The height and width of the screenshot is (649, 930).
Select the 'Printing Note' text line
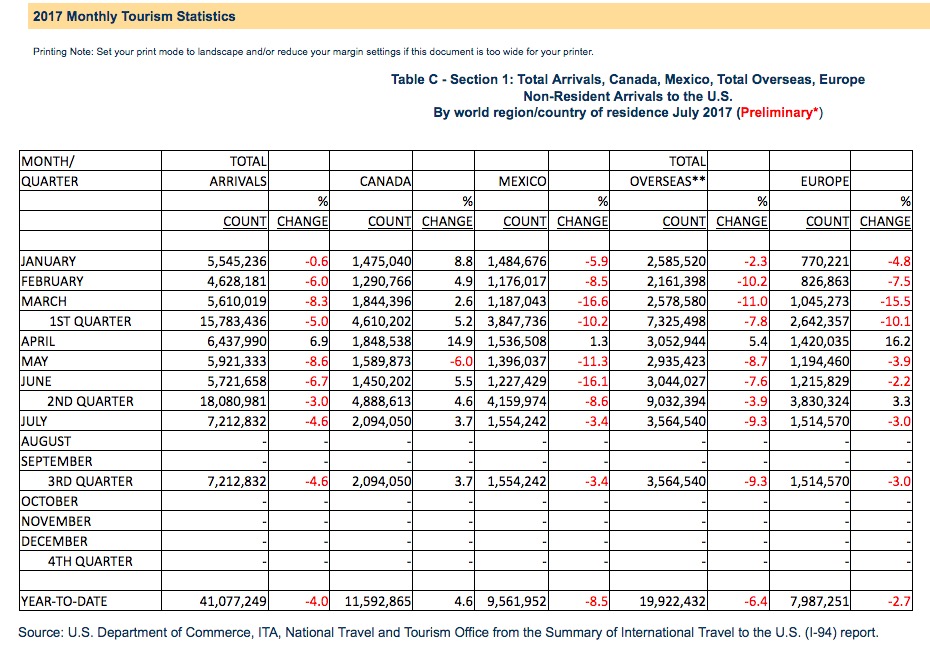[x=313, y=52]
